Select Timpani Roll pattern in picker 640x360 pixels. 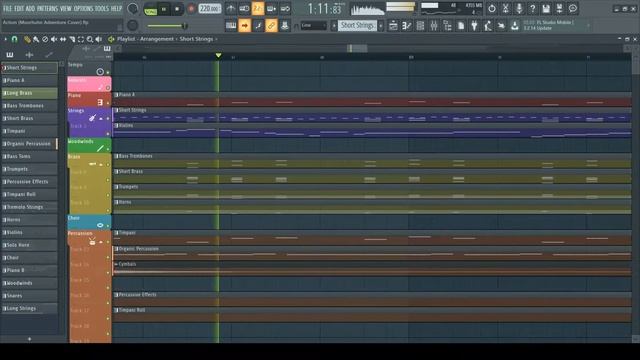29,194
